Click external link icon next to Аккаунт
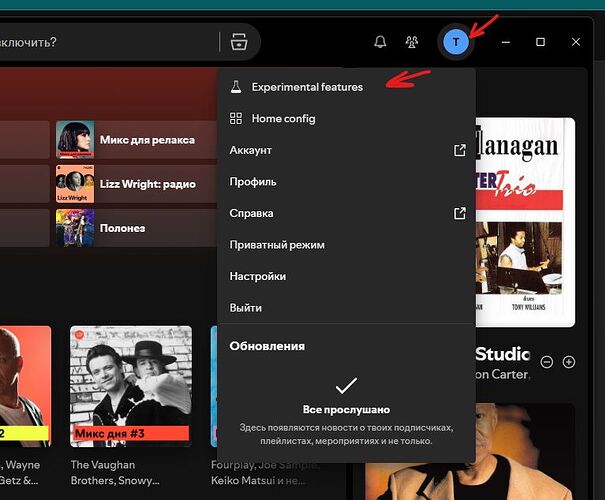This screenshot has width=605, height=500. 460,150
